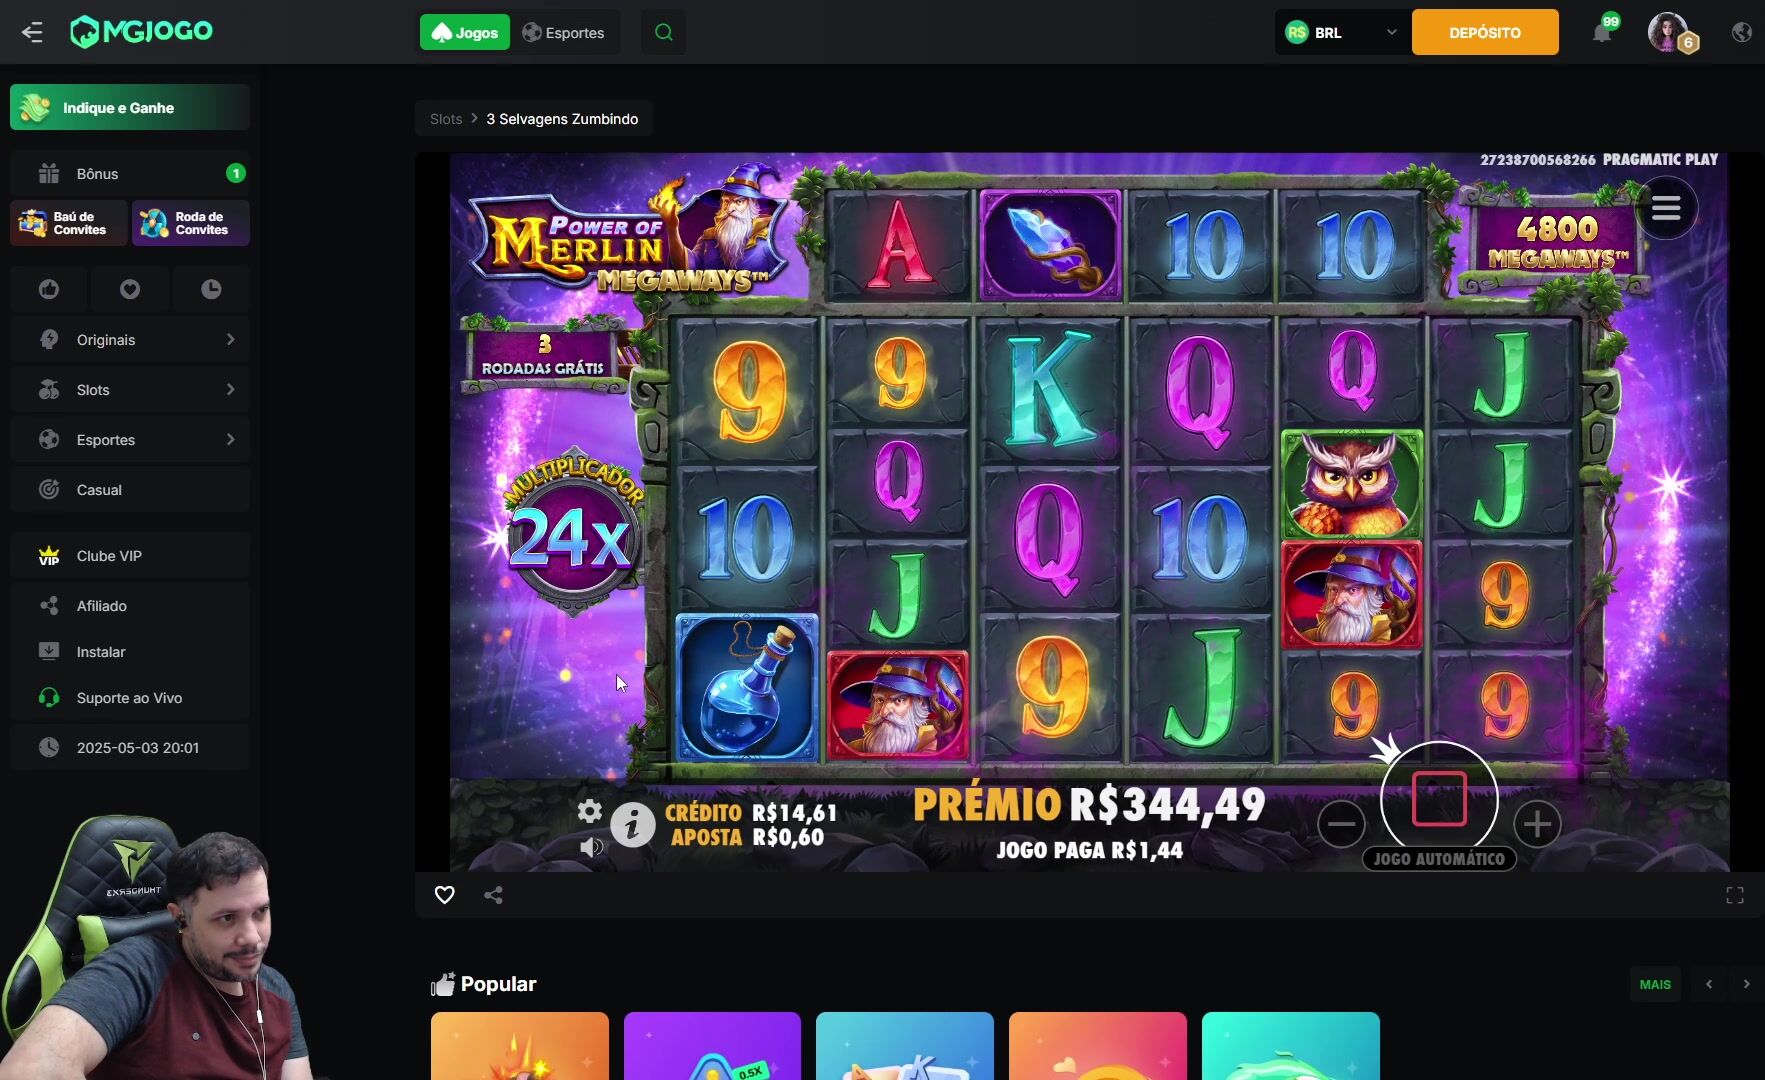
Task: Open the slot hamburger menu
Action: point(1666,208)
